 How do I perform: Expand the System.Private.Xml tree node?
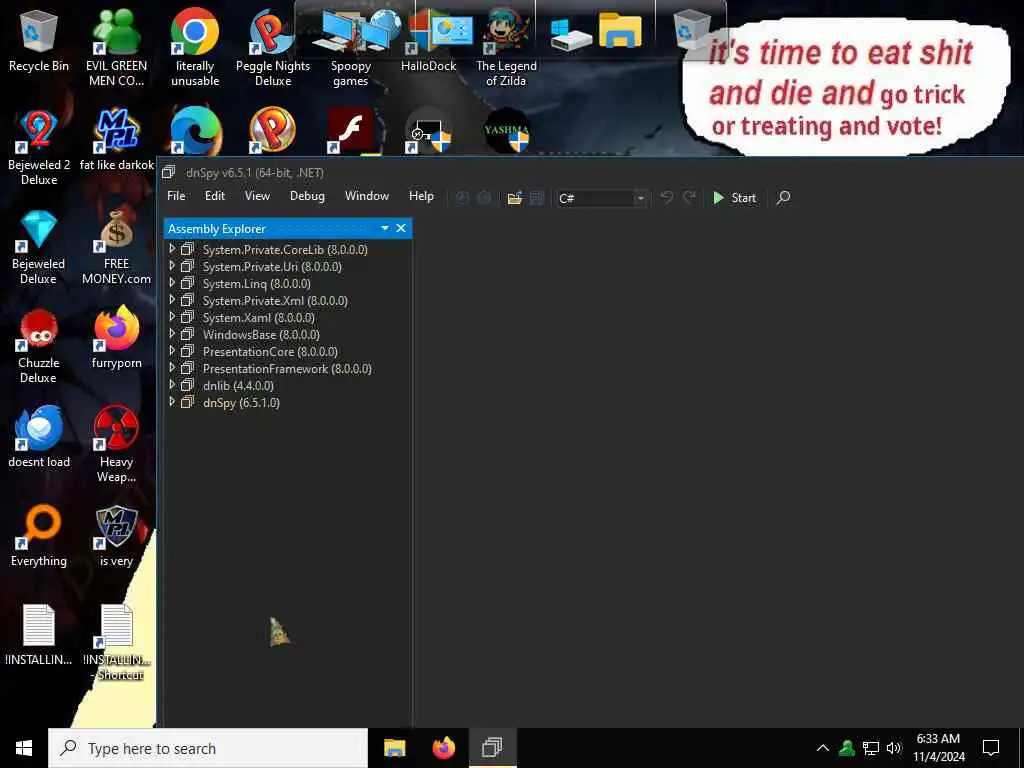pos(172,300)
